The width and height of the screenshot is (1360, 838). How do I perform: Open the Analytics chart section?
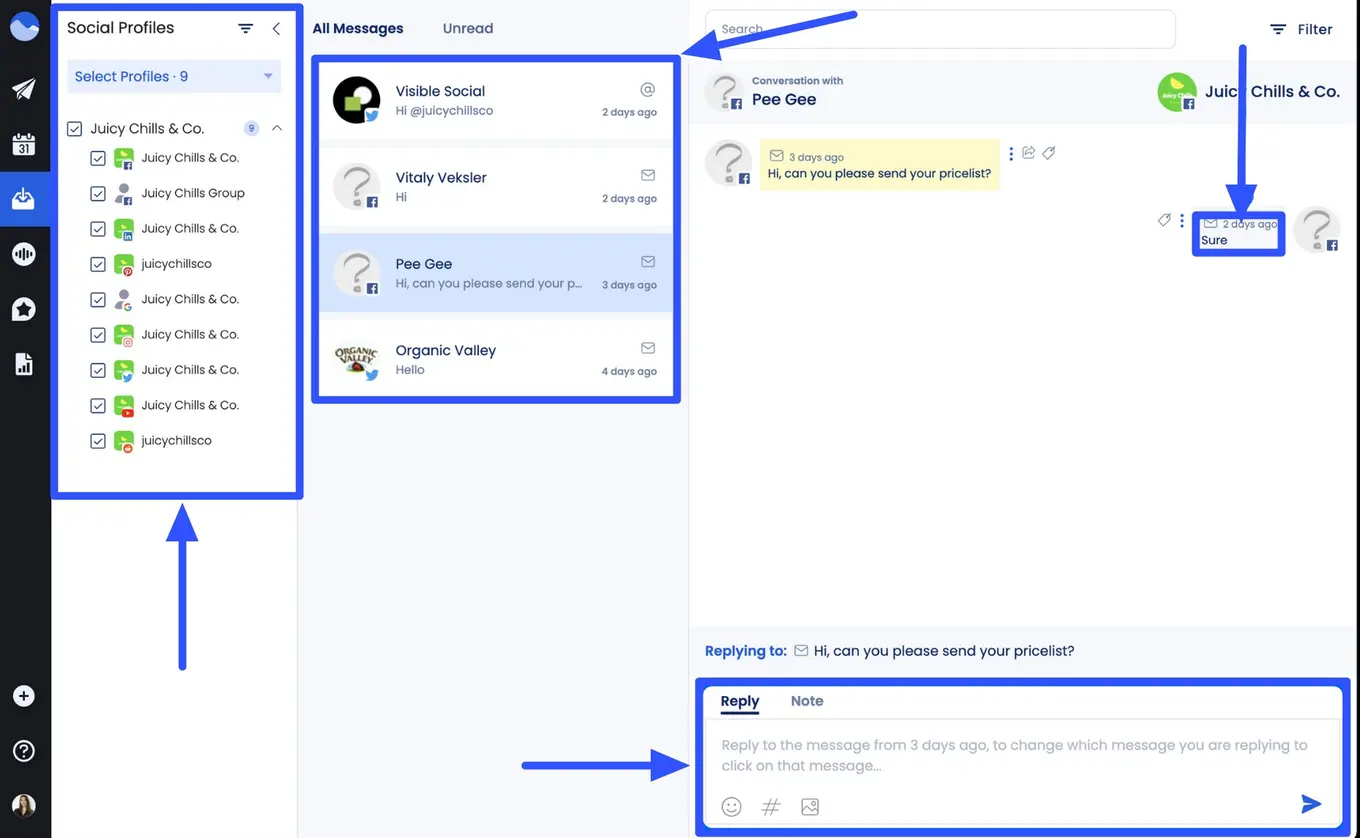[24, 364]
